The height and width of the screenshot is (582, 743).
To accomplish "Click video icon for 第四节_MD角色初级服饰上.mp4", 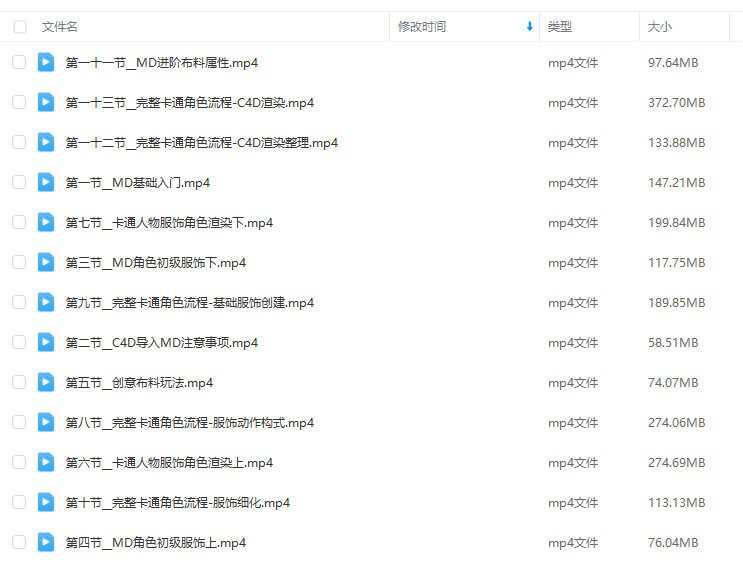I will pos(46,542).
